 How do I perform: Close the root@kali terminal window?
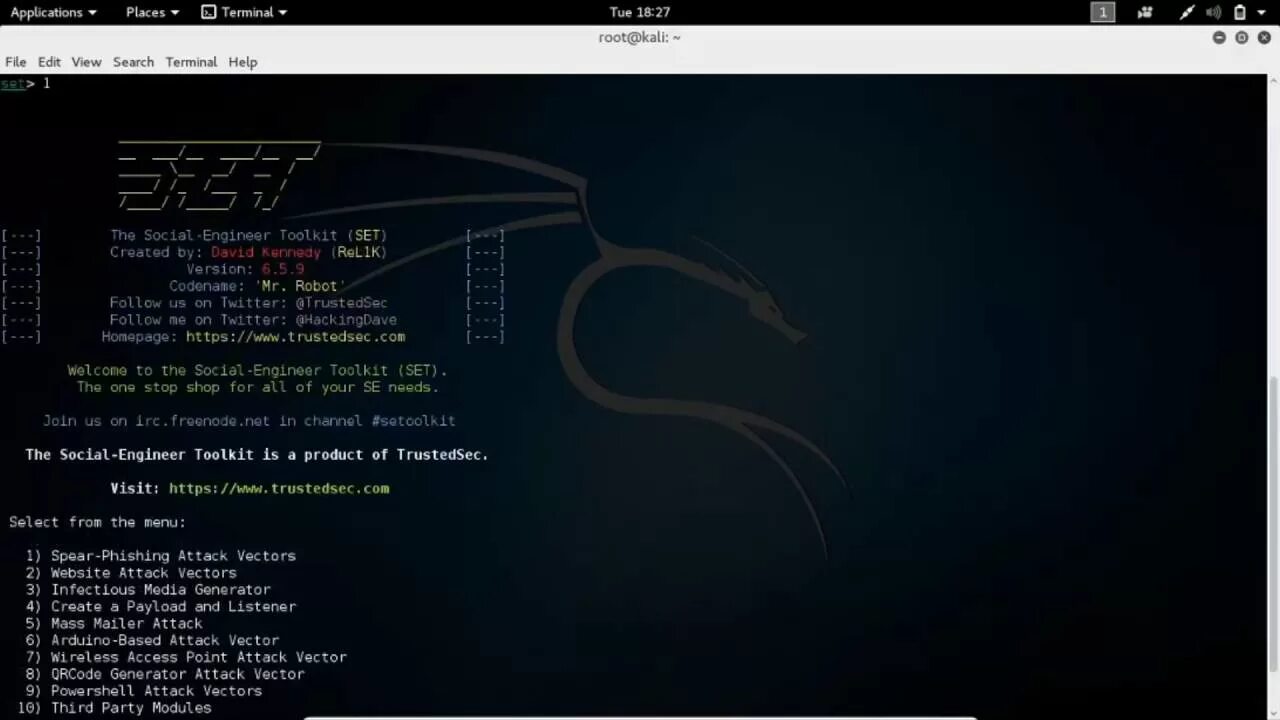(x=1265, y=37)
